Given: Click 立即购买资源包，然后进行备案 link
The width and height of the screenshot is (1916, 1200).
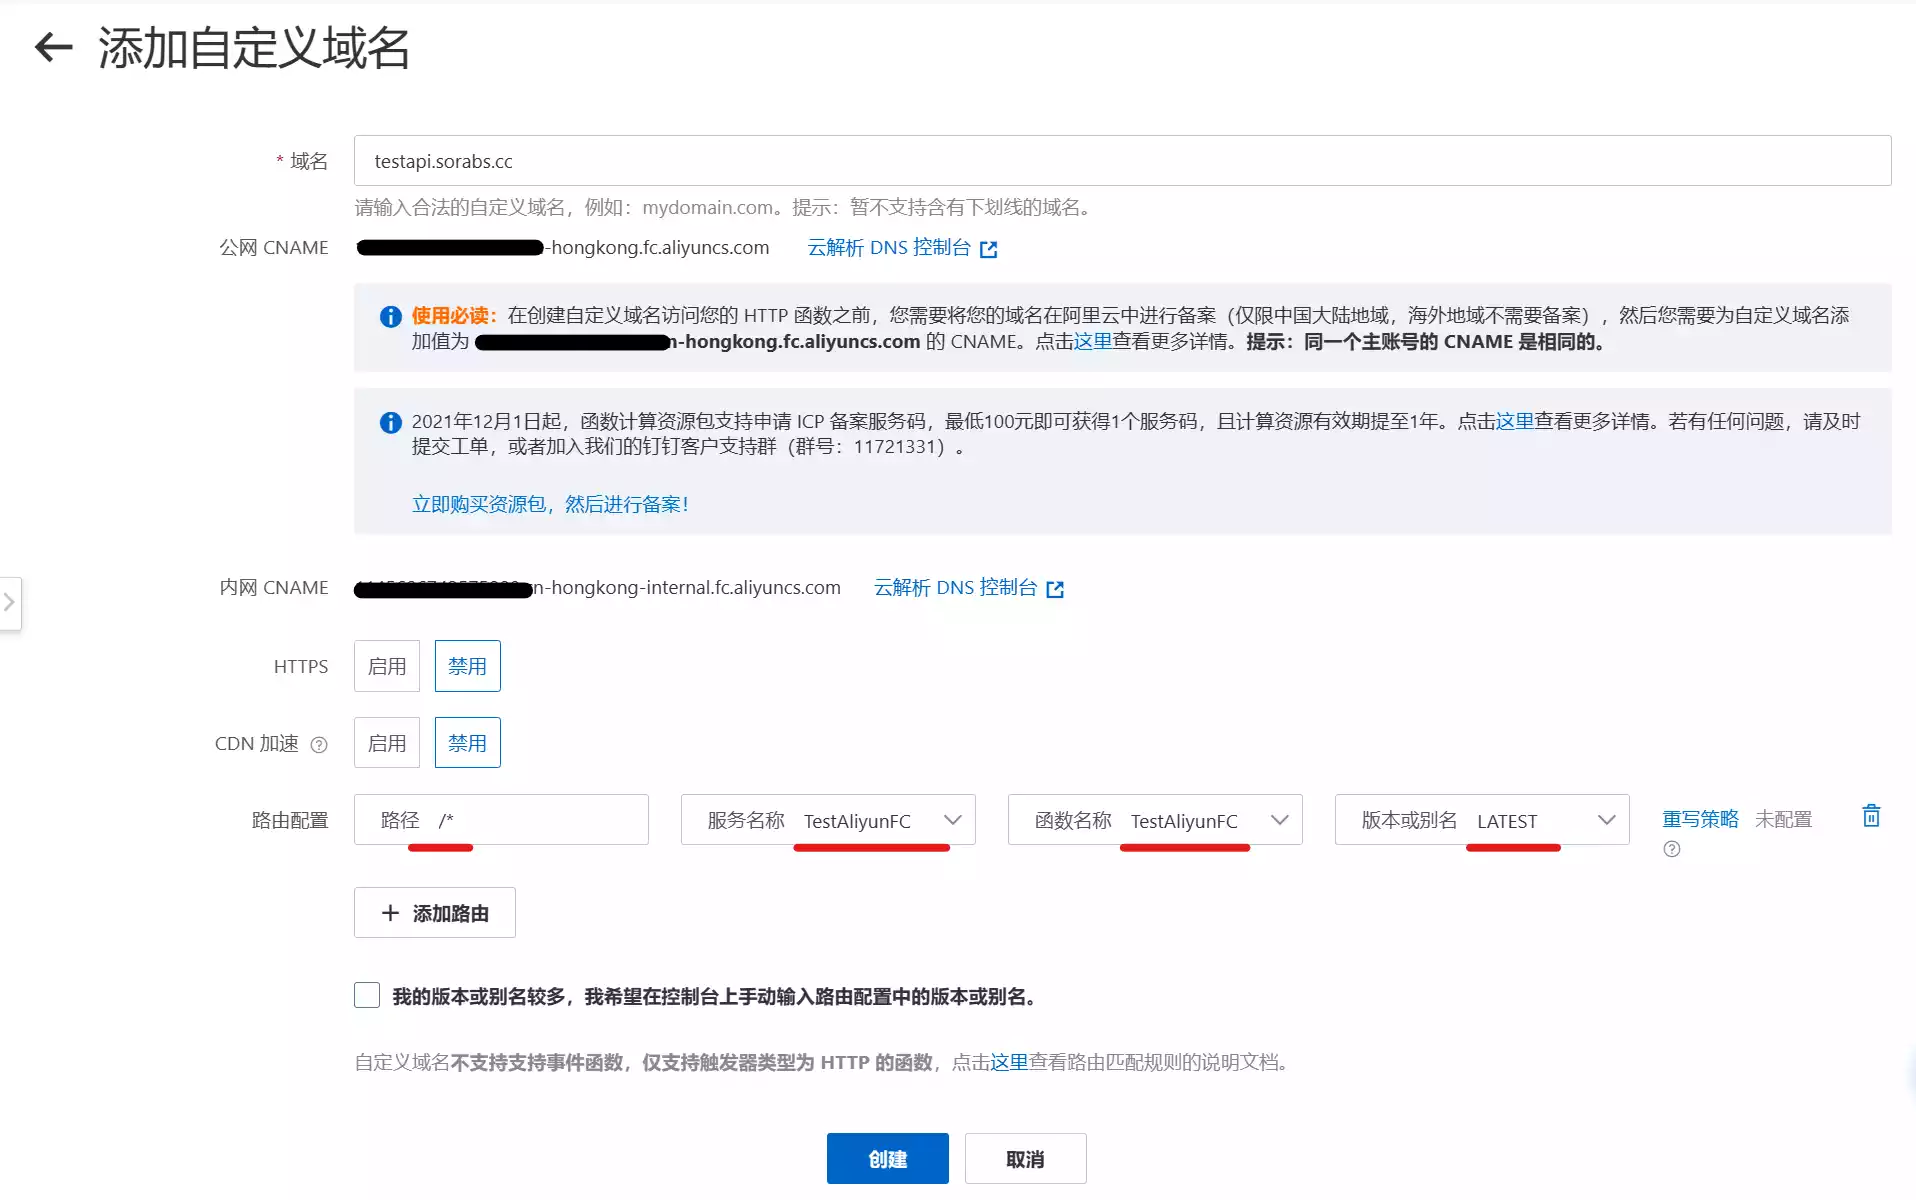Looking at the screenshot, I should 550,505.
